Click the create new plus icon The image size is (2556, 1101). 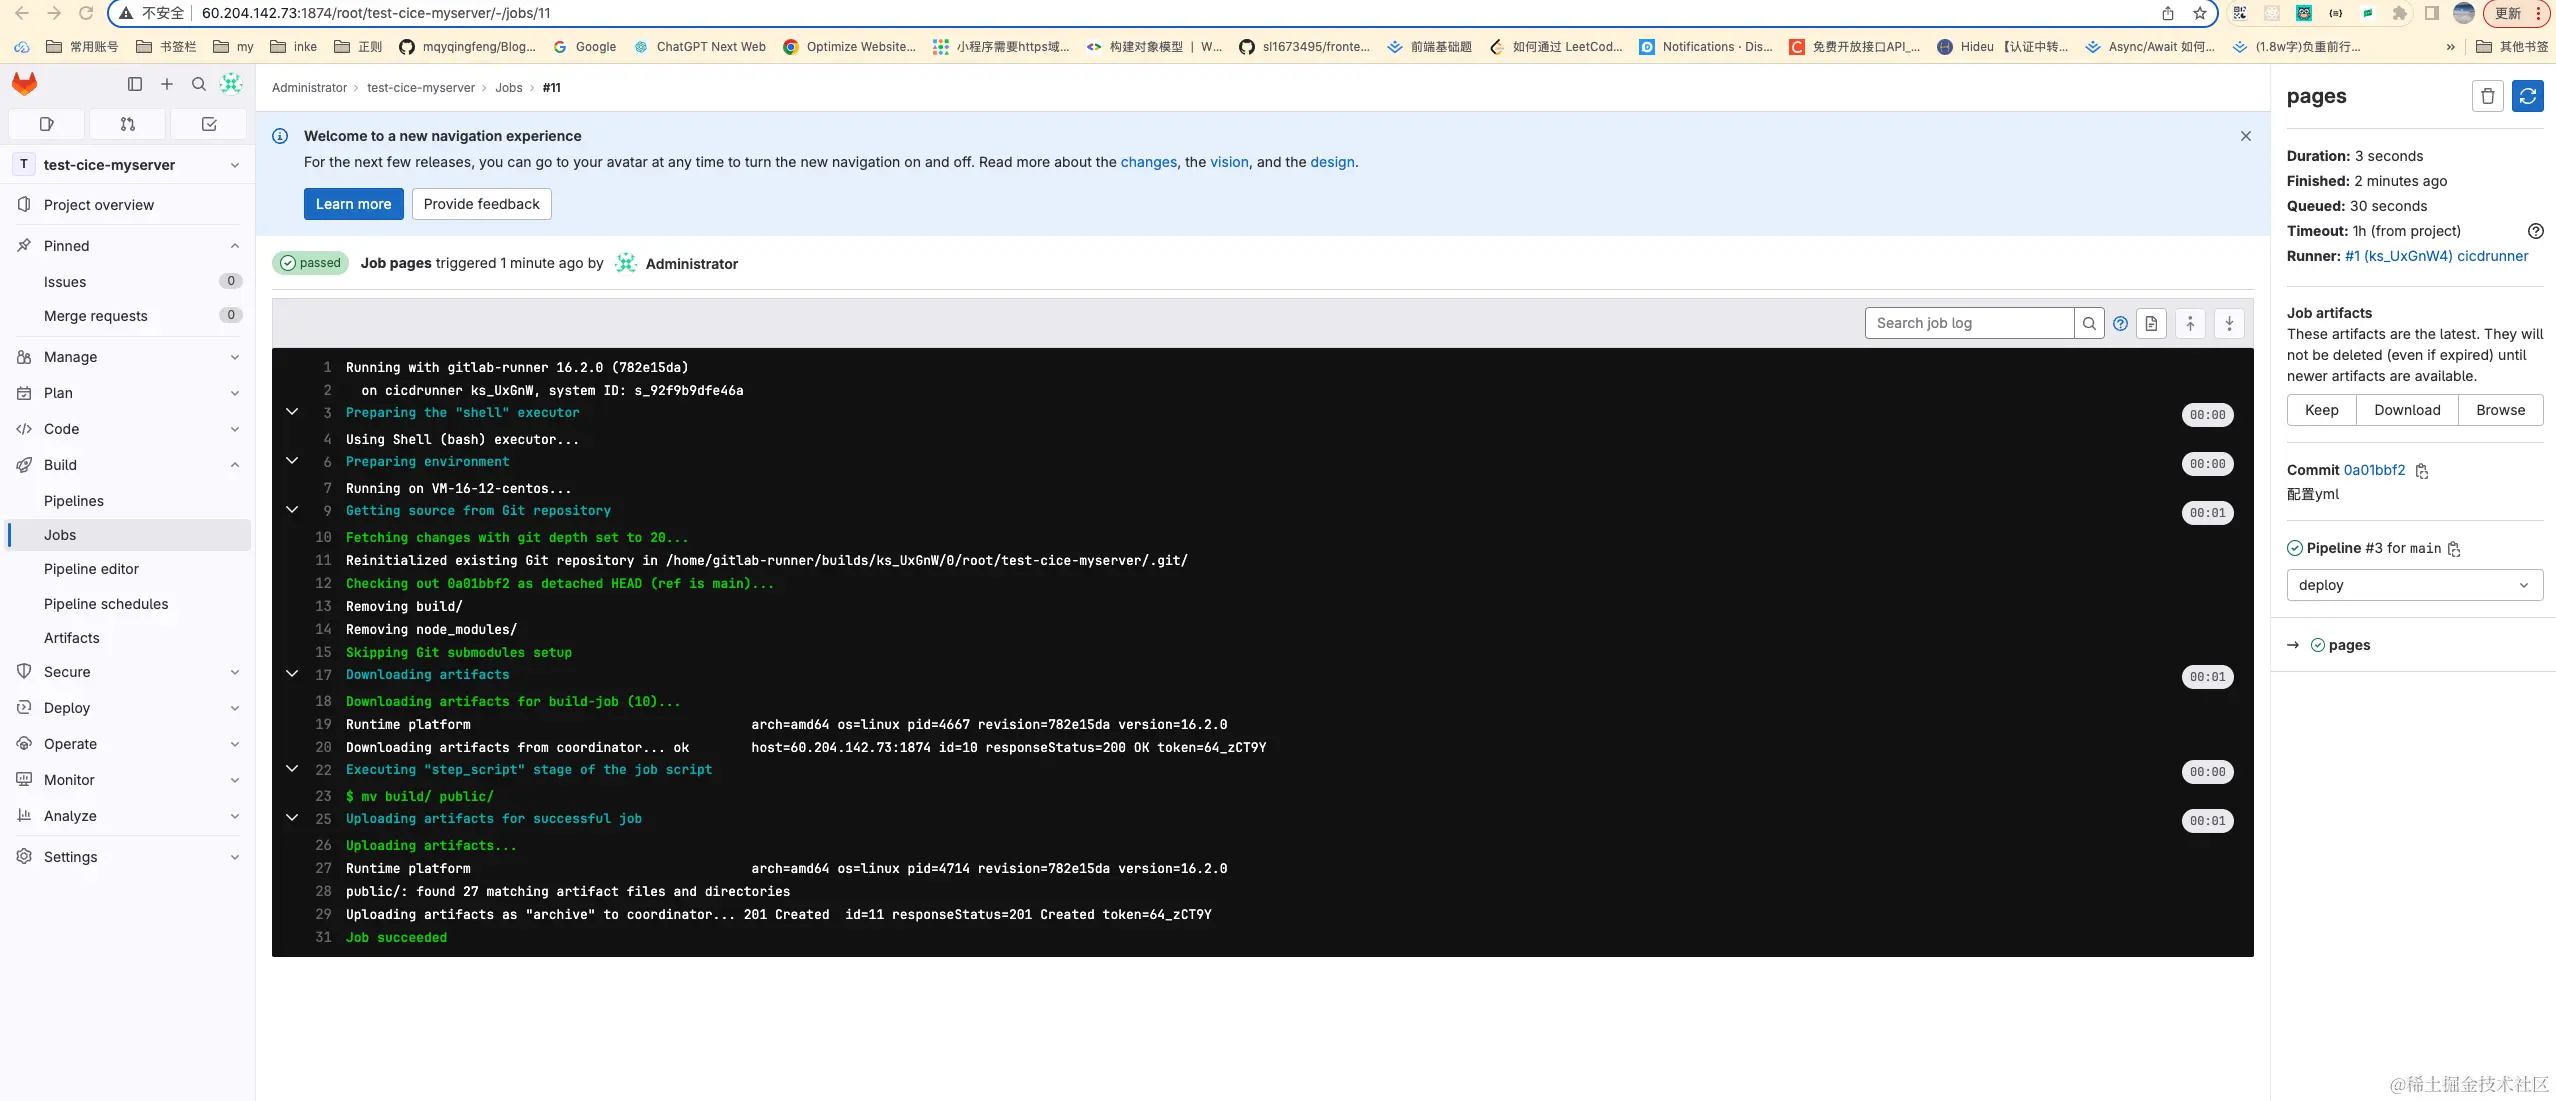(x=167, y=84)
